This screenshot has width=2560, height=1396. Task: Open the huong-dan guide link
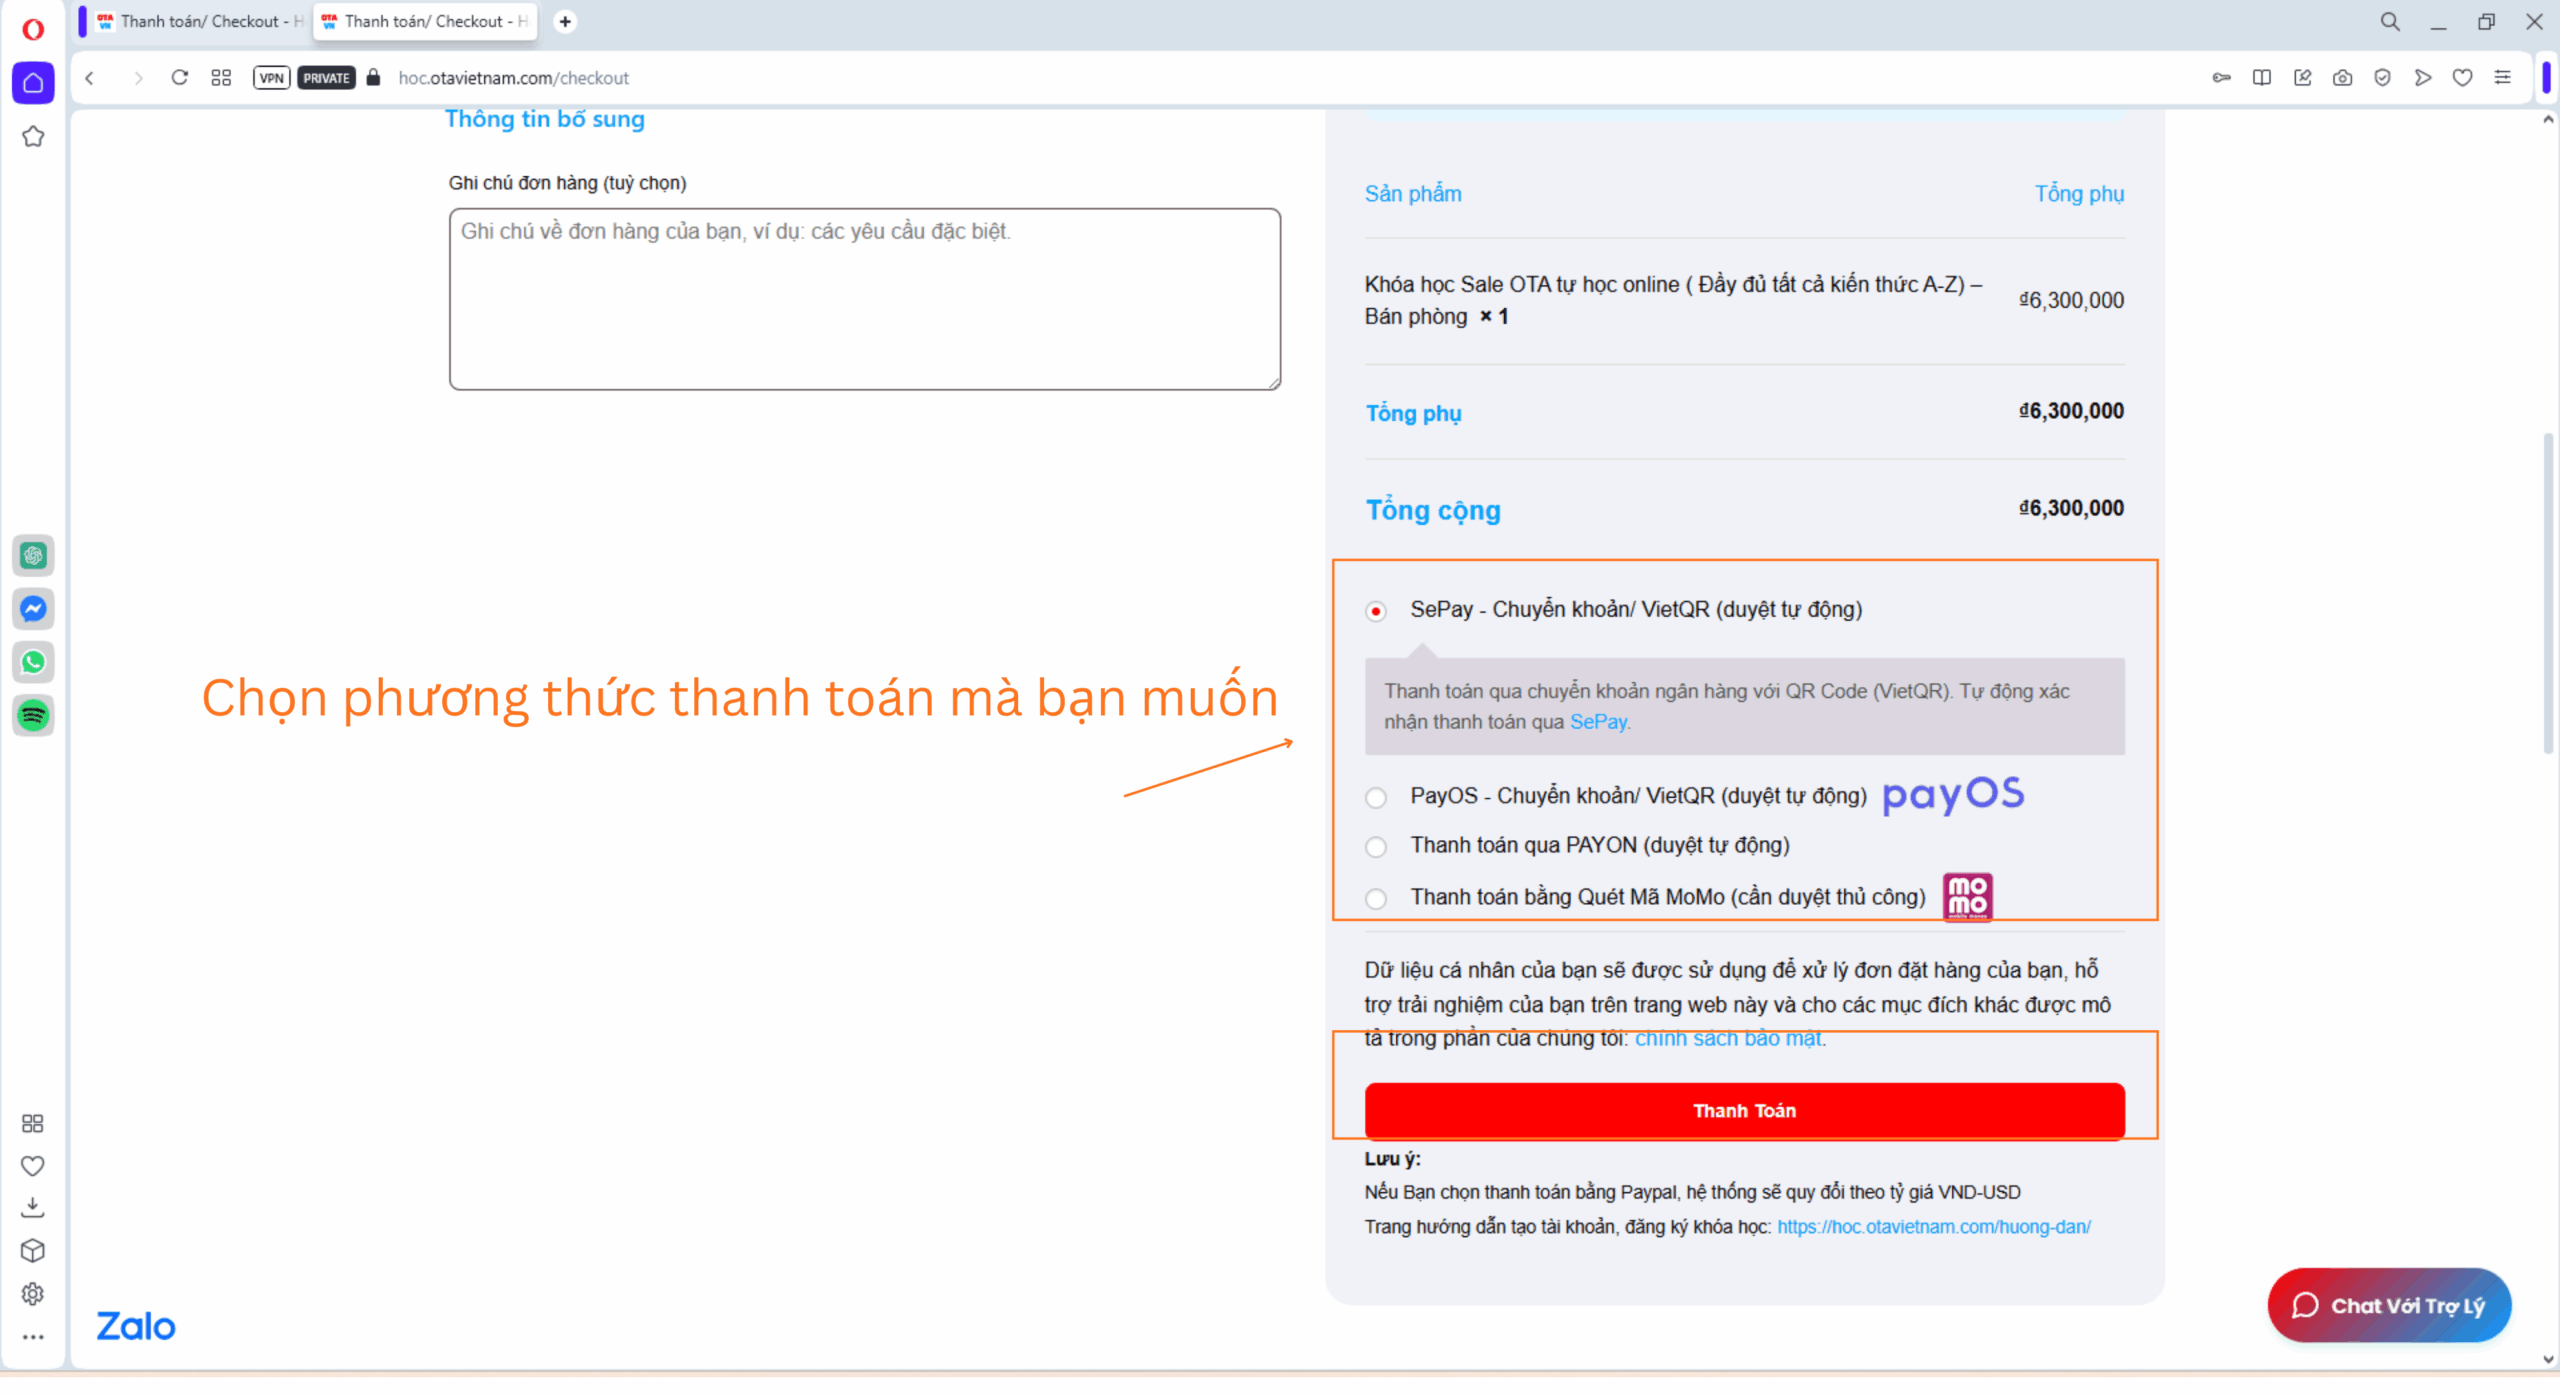pos(1933,1227)
